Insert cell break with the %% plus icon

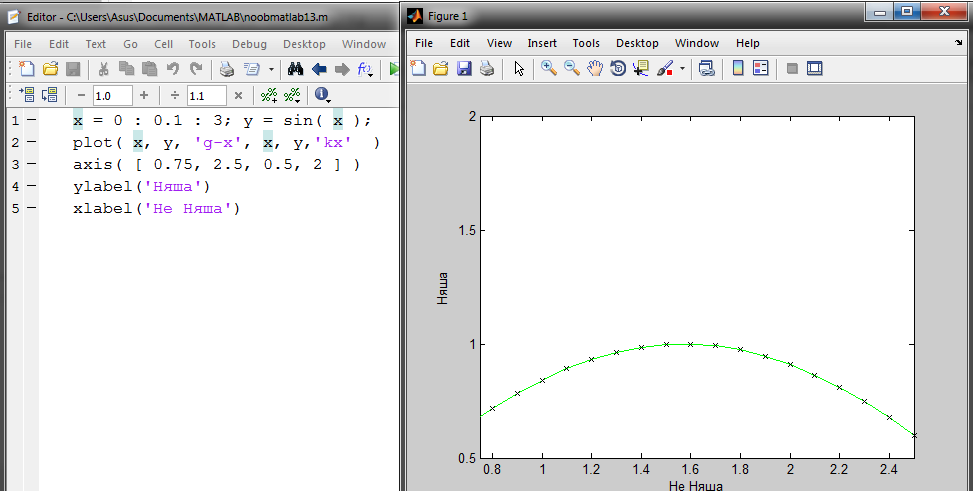(269, 95)
